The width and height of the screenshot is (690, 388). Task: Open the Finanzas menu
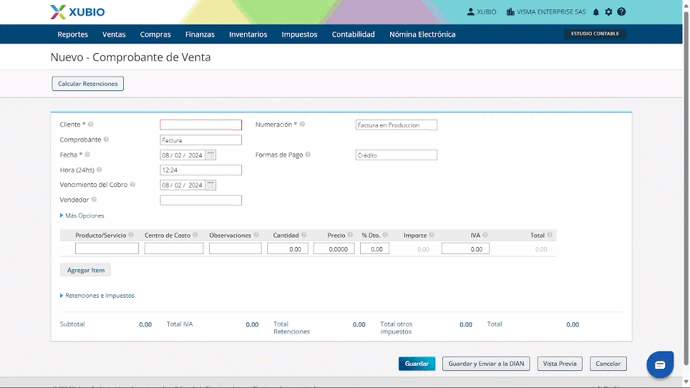(x=200, y=34)
